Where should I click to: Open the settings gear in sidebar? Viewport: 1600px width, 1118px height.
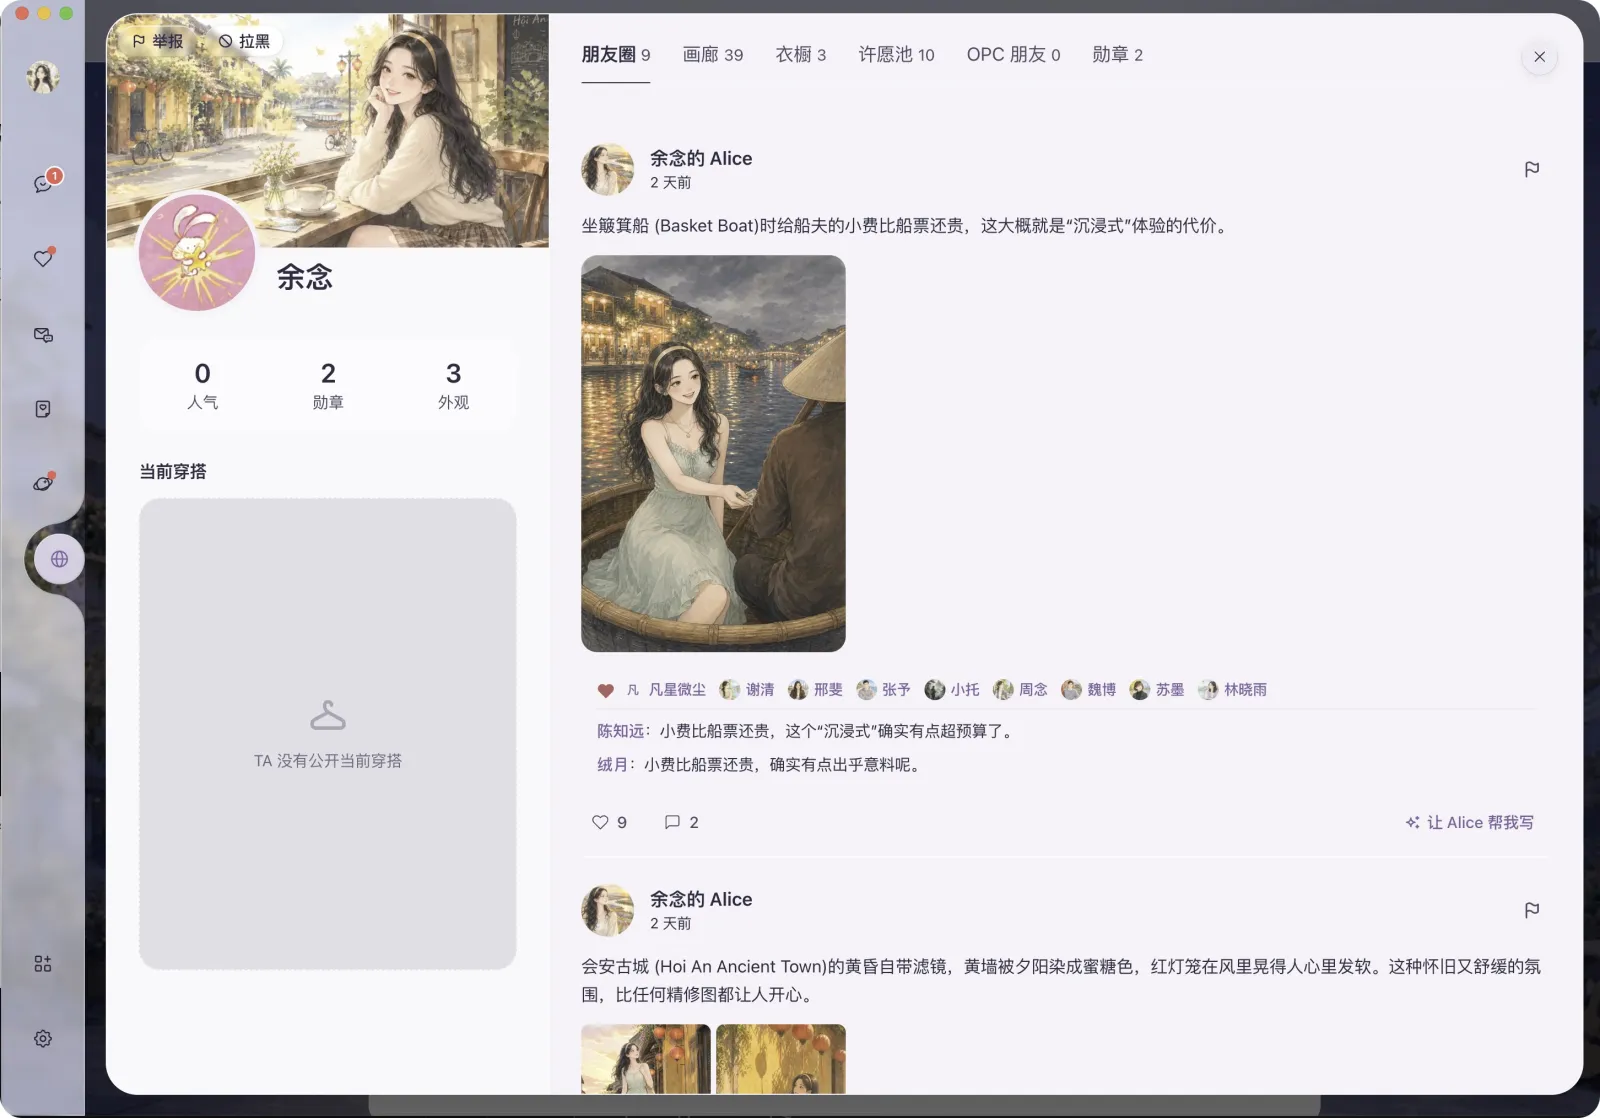point(43,1039)
